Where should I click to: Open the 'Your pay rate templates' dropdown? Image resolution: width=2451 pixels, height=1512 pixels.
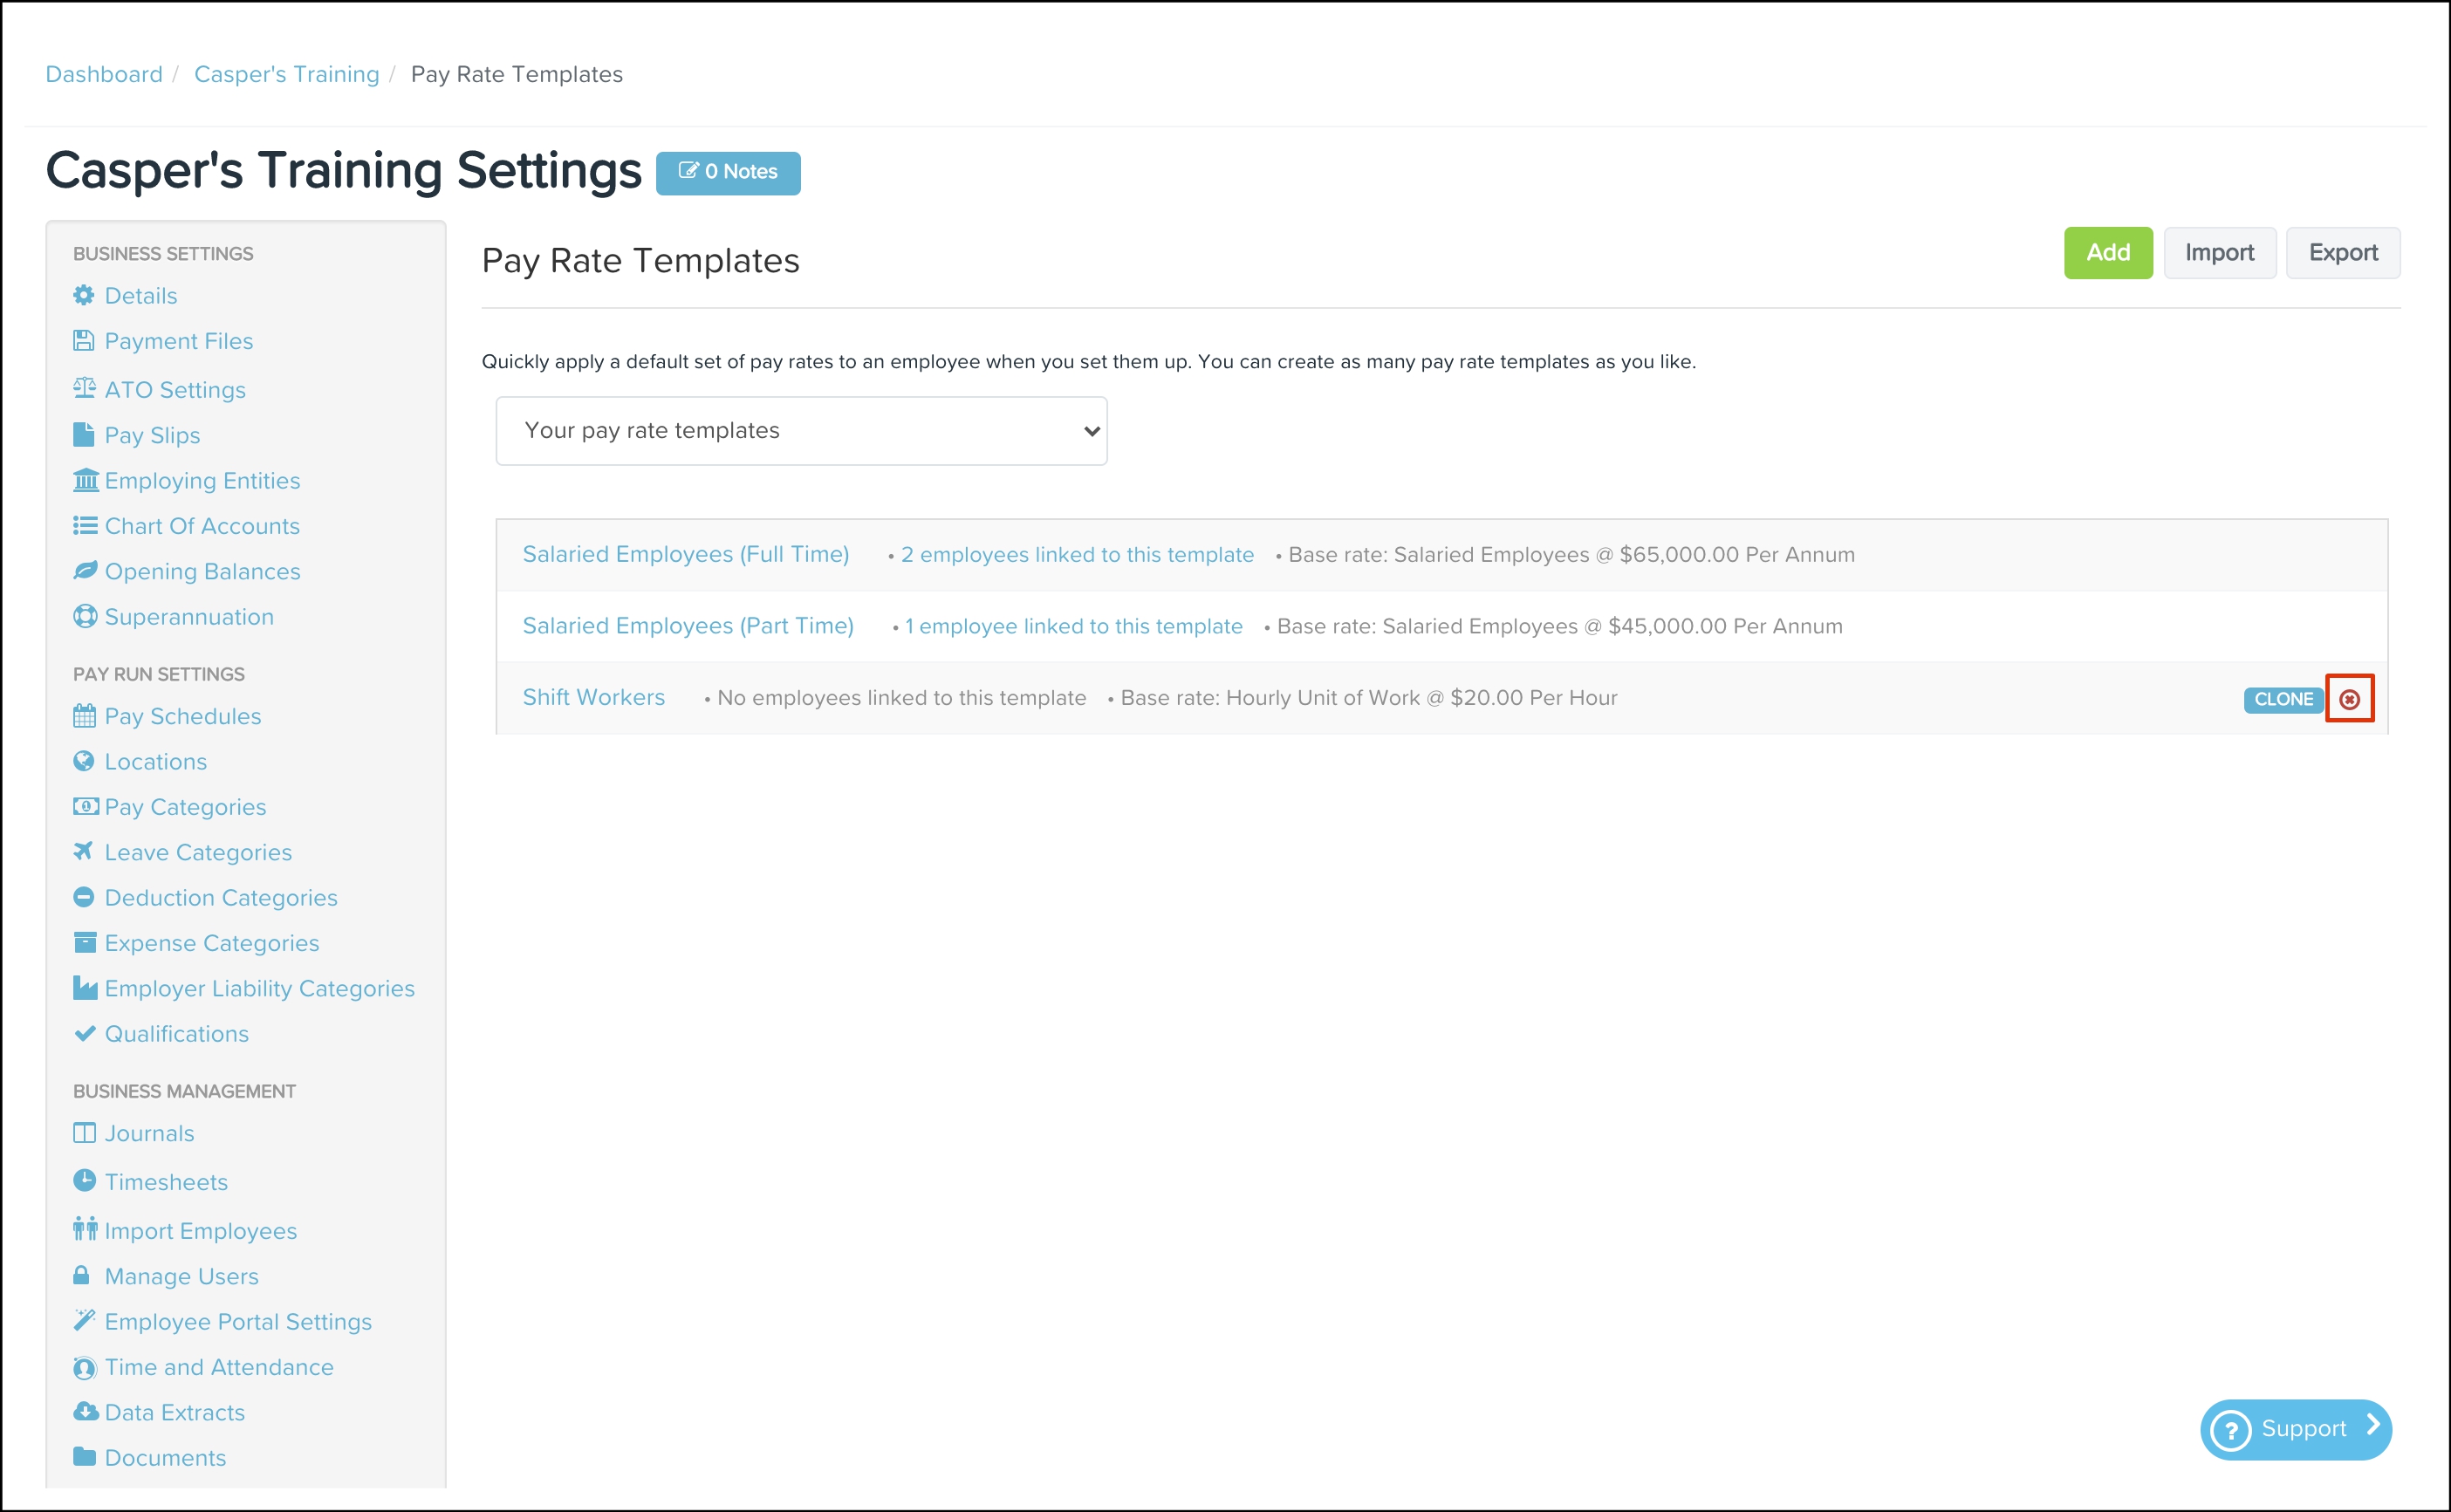tap(801, 431)
